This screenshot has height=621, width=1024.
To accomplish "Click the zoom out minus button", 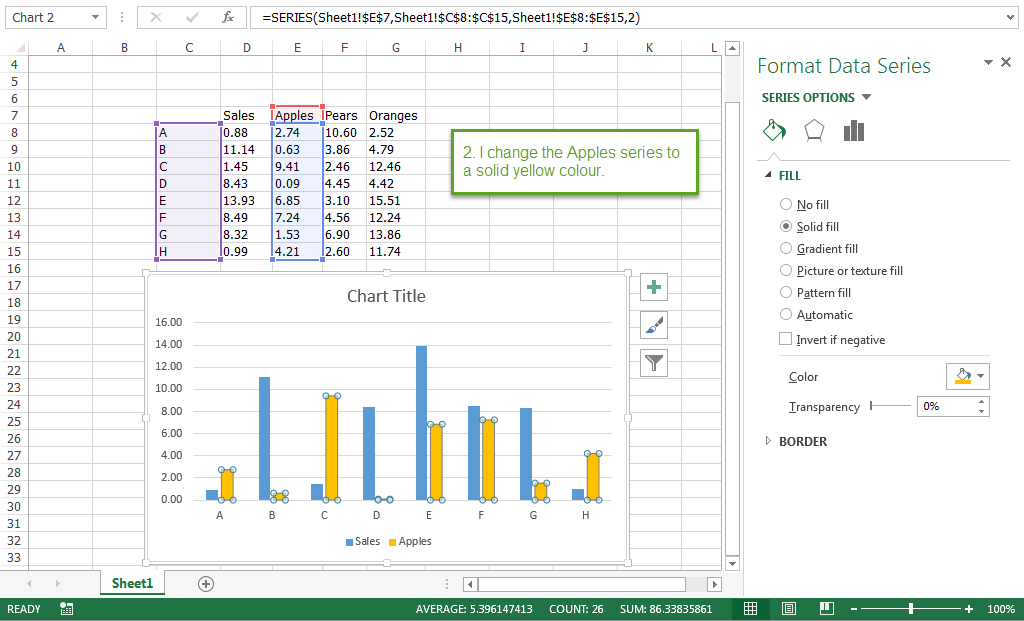I will [854, 609].
